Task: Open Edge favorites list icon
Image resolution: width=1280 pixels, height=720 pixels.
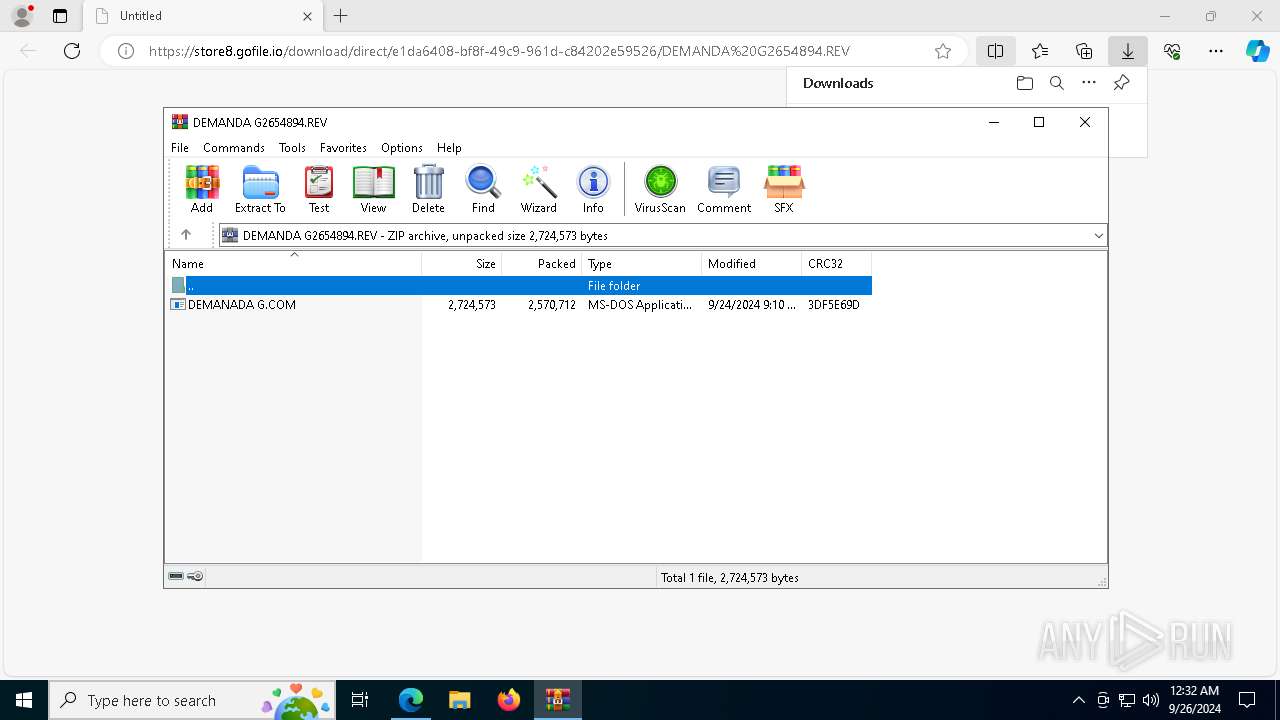Action: click(1040, 51)
